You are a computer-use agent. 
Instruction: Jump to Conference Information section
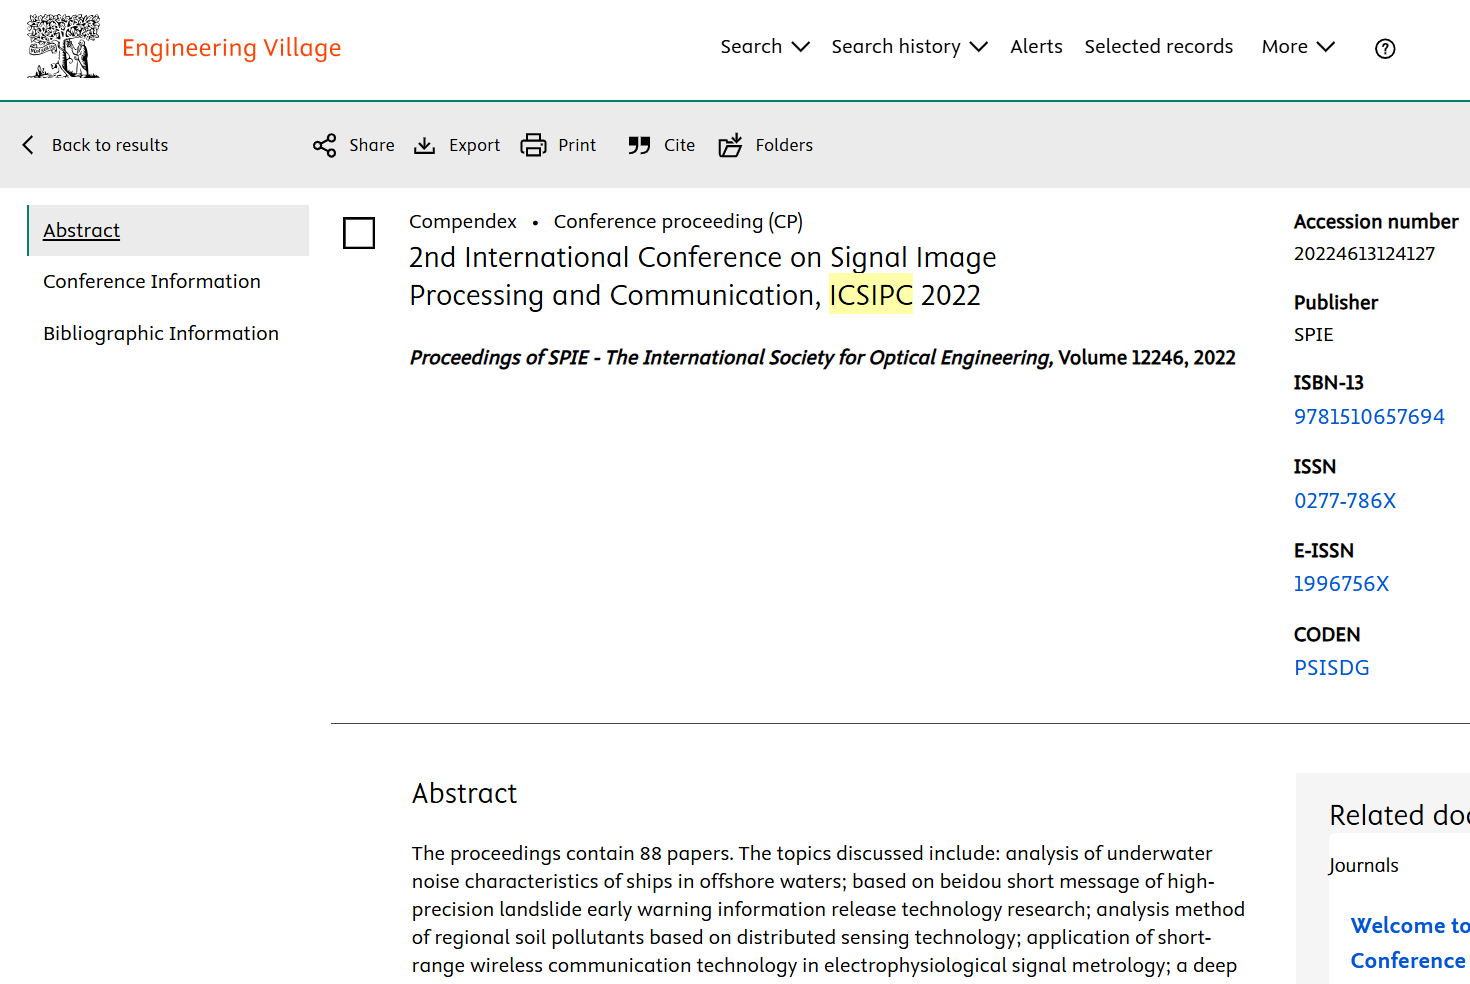pyautogui.click(x=152, y=282)
